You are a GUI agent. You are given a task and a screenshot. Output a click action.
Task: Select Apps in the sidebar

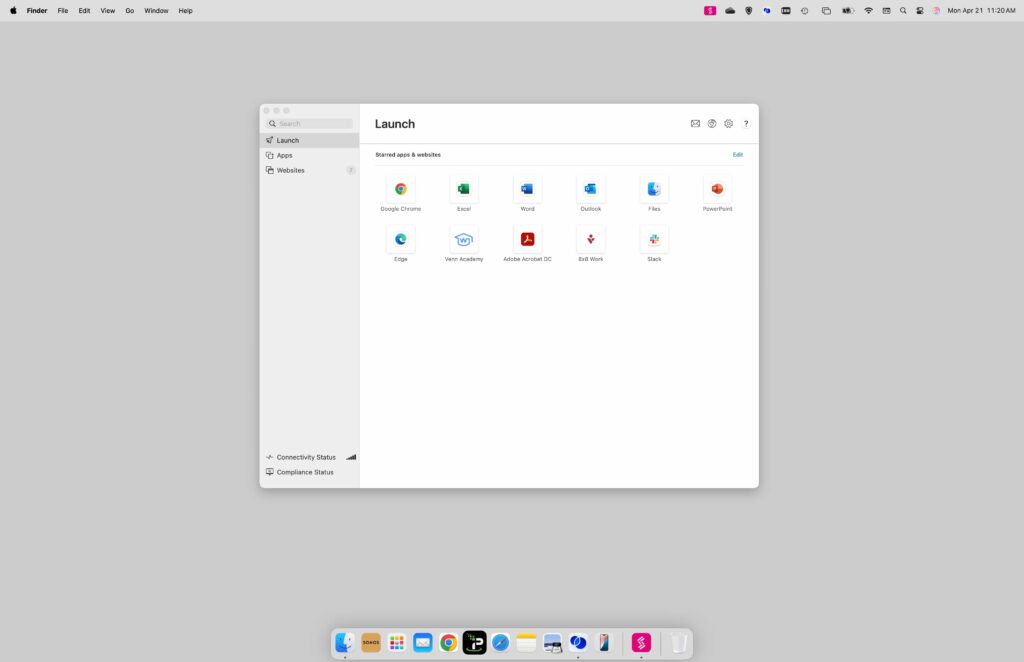(285, 155)
